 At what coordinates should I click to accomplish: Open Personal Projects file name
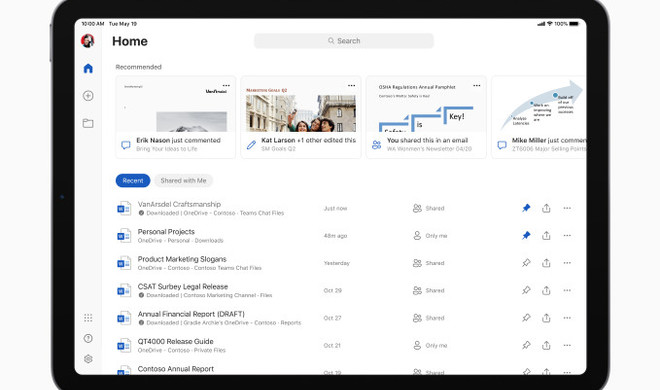tap(166, 231)
